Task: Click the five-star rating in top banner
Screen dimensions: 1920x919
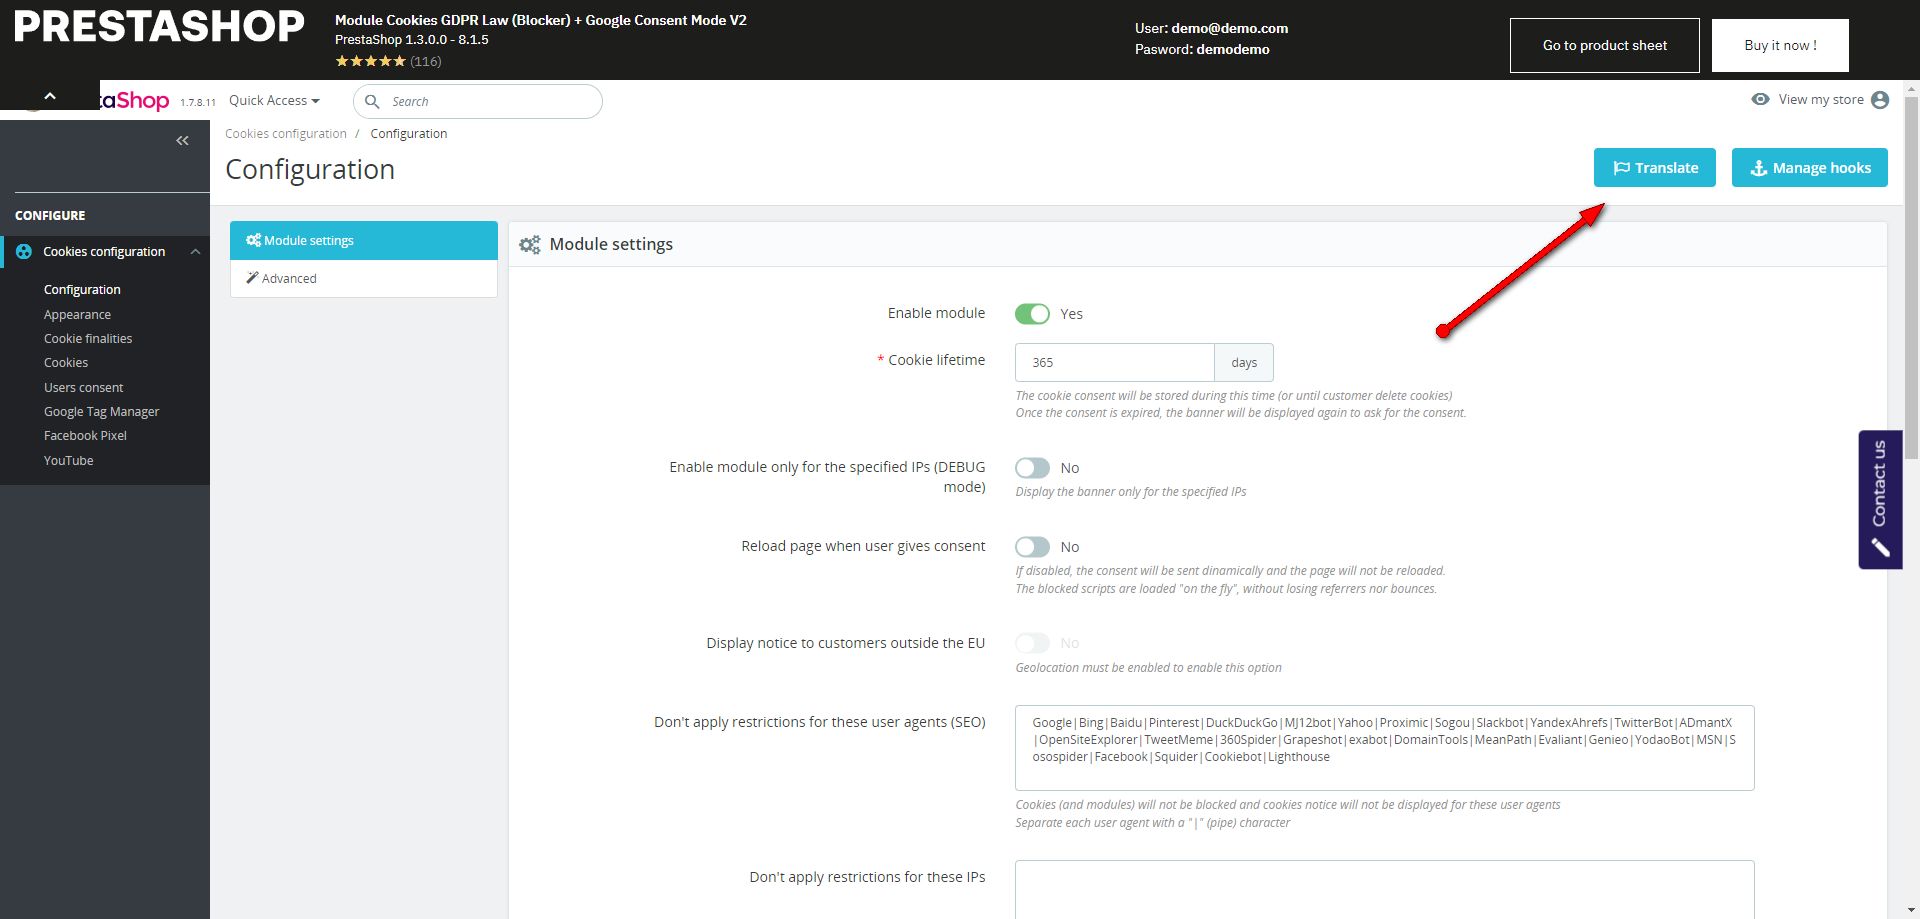Action: 370,61
